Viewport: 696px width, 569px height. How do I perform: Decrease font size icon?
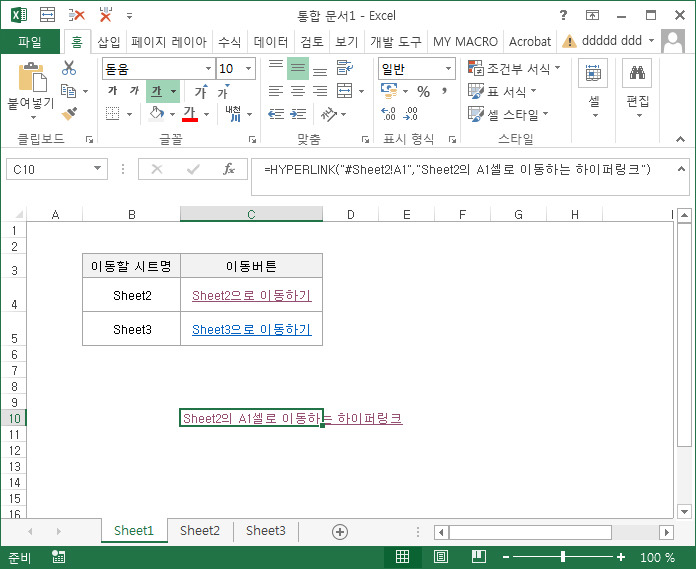coord(223,91)
